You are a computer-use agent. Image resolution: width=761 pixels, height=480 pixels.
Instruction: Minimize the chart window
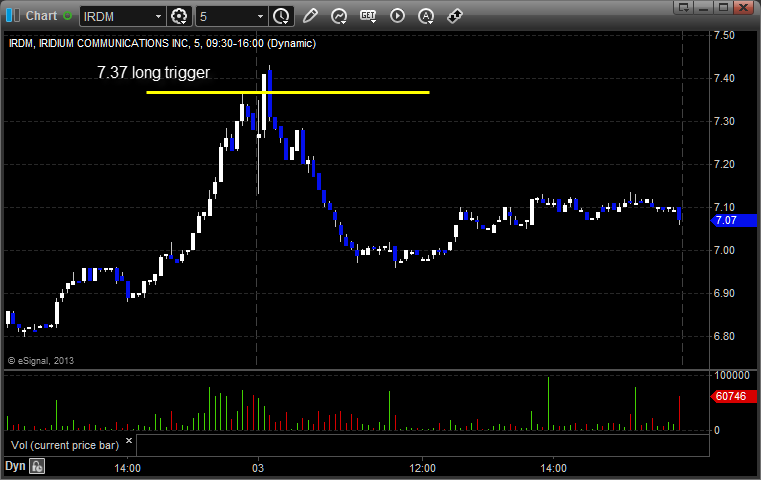coord(704,7)
